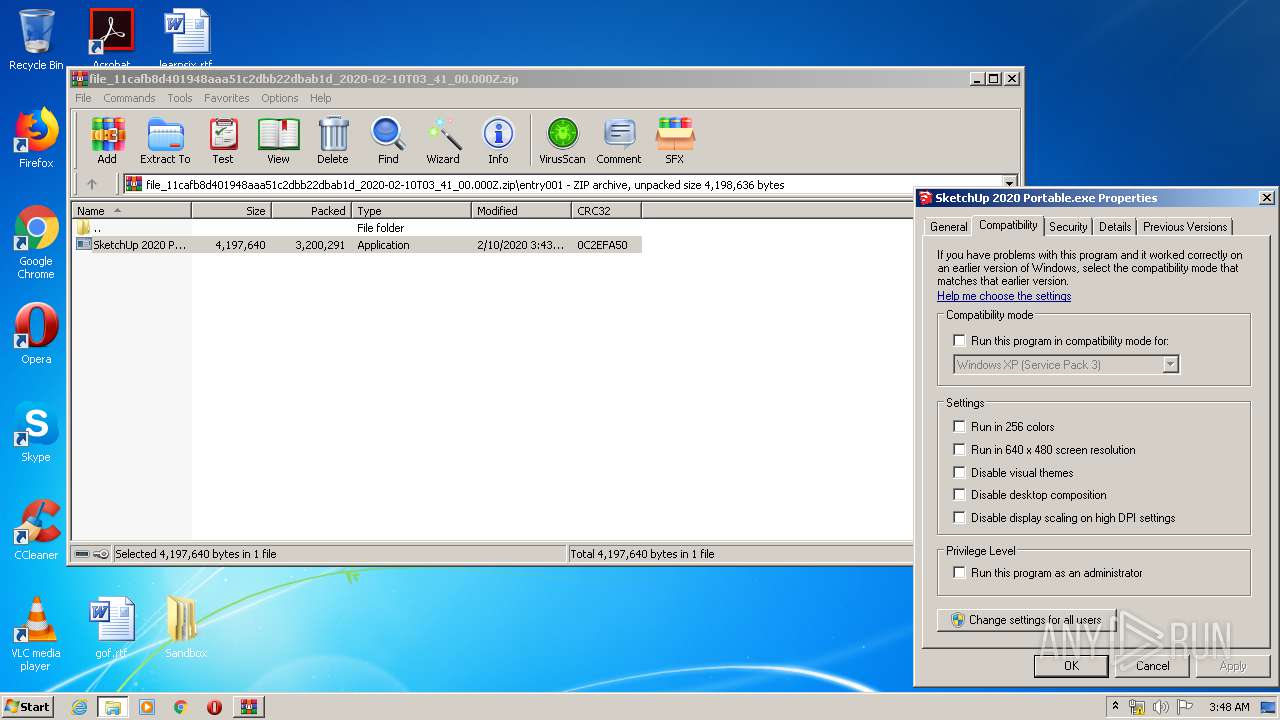Viewport: 1280px width, 720px height.
Task: Open the View toolbar icon
Action: [x=278, y=140]
